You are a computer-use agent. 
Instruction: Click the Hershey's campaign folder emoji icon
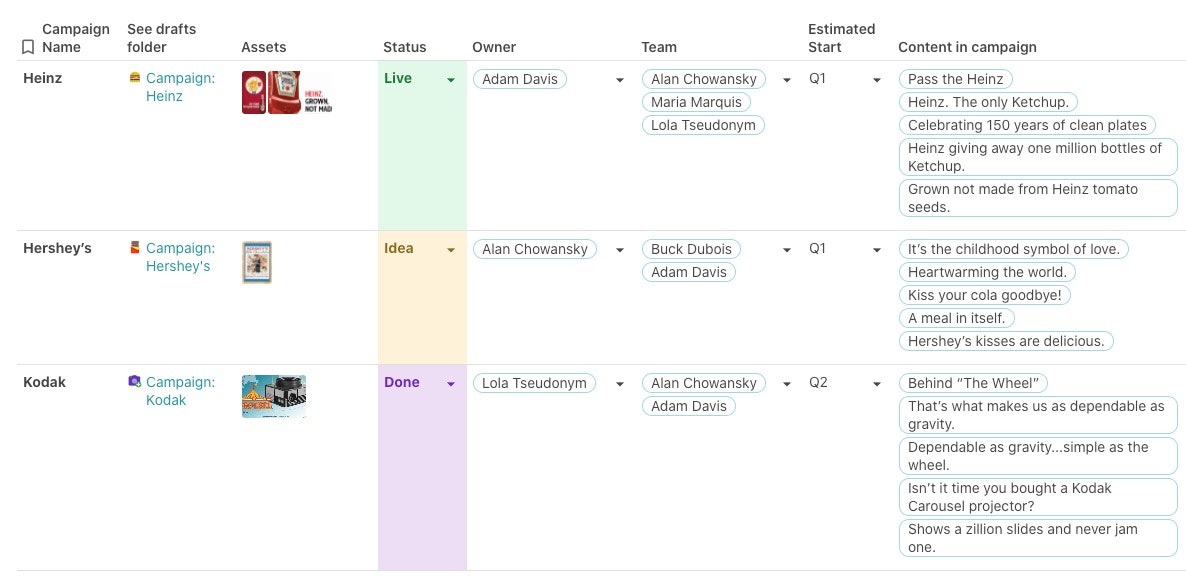click(135, 248)
